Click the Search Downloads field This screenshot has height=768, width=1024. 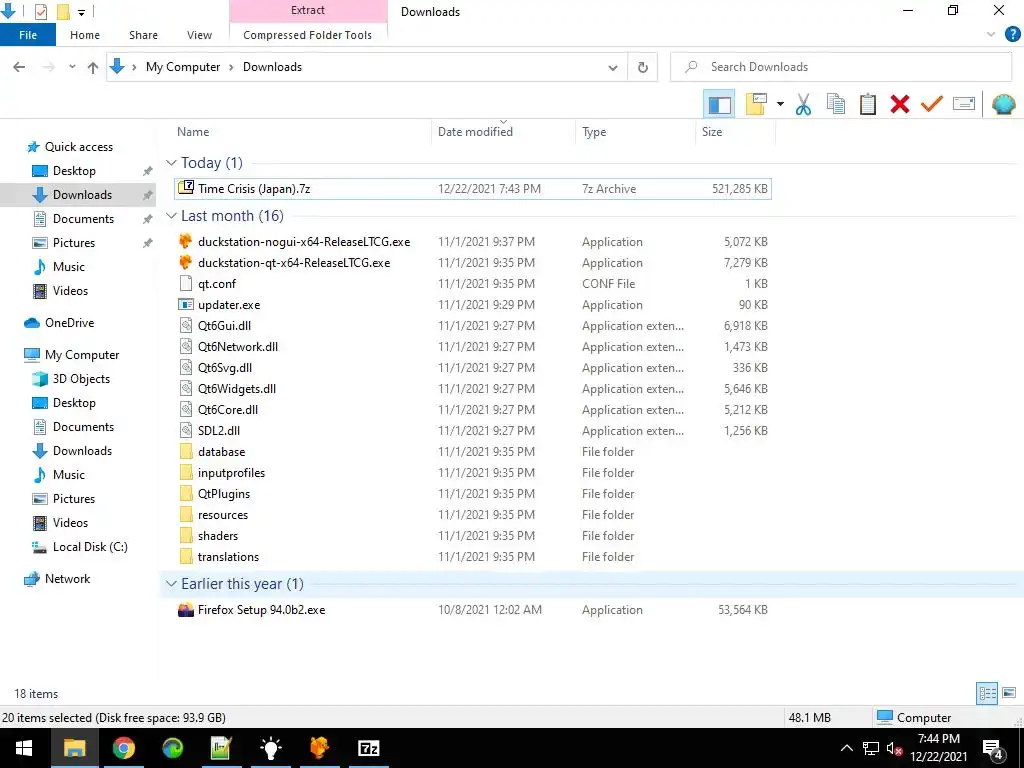point(841,67)
